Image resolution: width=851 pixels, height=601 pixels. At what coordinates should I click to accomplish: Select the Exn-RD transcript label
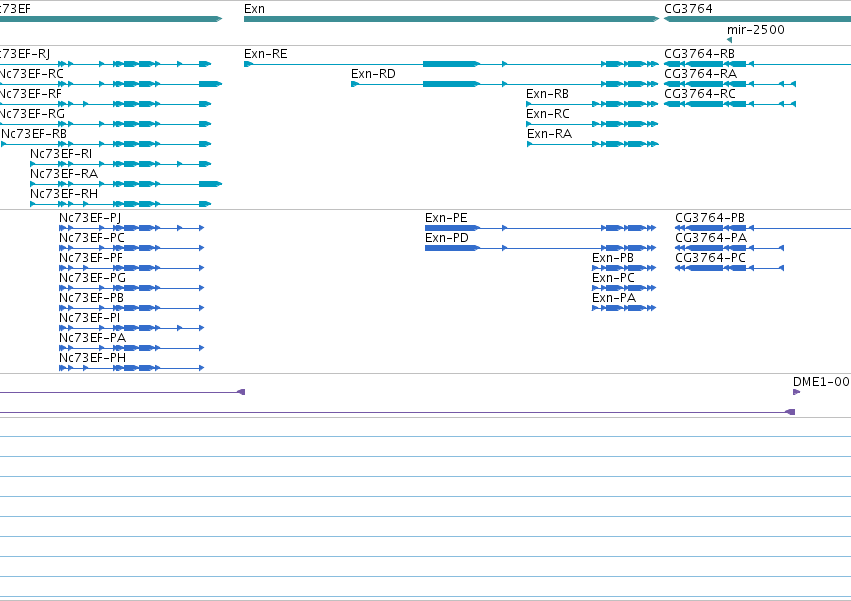(373, 74)
